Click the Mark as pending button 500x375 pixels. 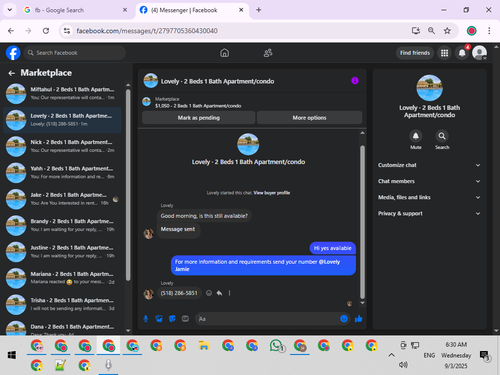click(199, 118)
